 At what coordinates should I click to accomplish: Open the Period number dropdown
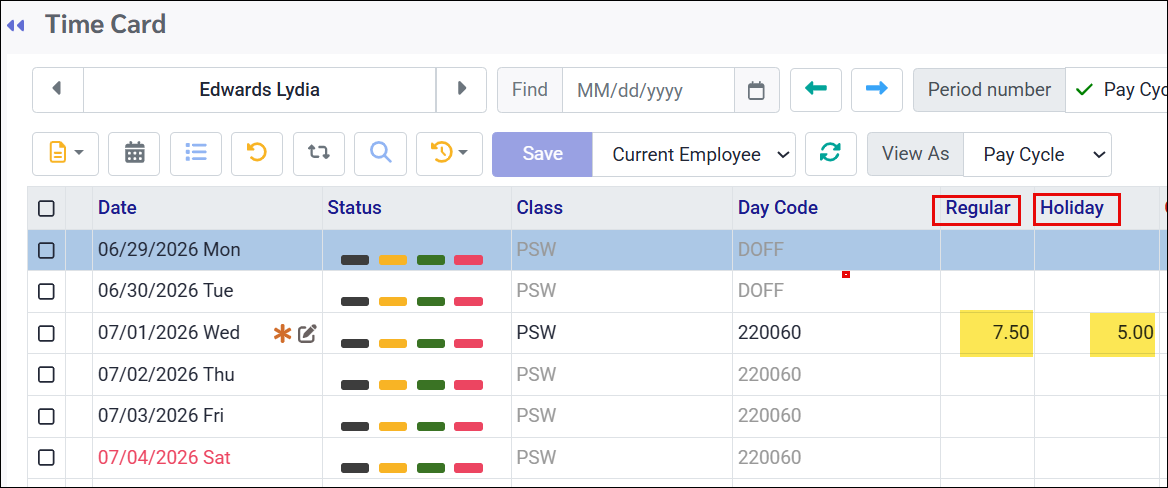1116,90
